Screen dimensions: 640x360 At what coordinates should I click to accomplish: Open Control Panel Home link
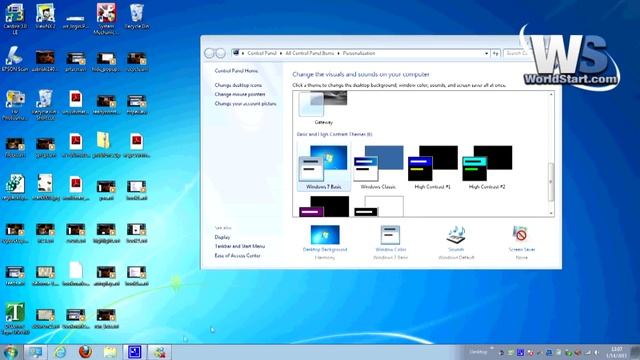point(236,71)
